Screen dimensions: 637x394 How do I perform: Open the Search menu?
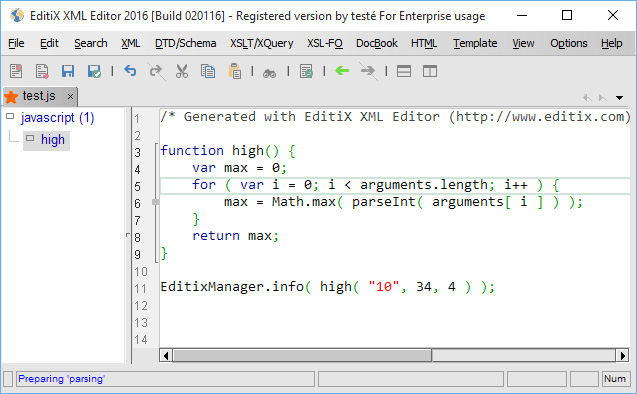[91, 43]
